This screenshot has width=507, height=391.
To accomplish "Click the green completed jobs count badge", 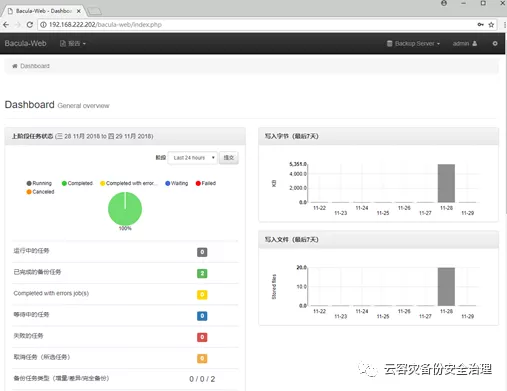I will 202,273.
